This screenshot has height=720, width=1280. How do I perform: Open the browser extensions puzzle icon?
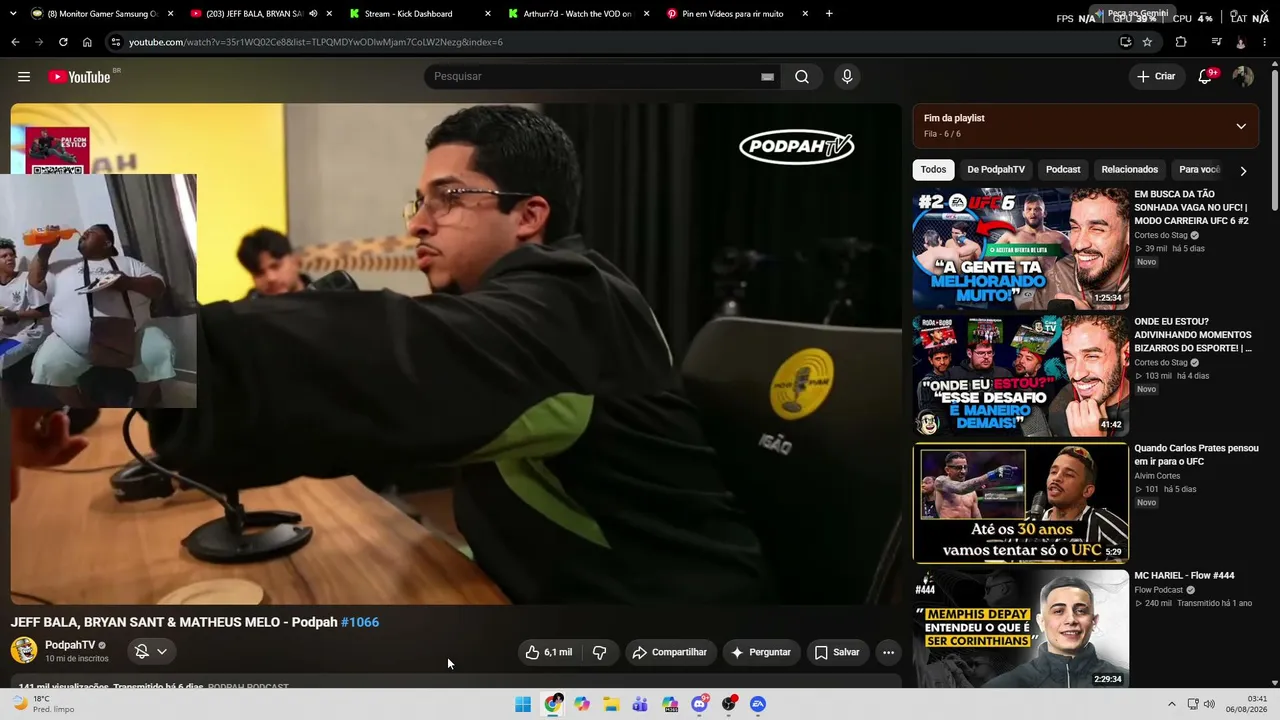1181,42
